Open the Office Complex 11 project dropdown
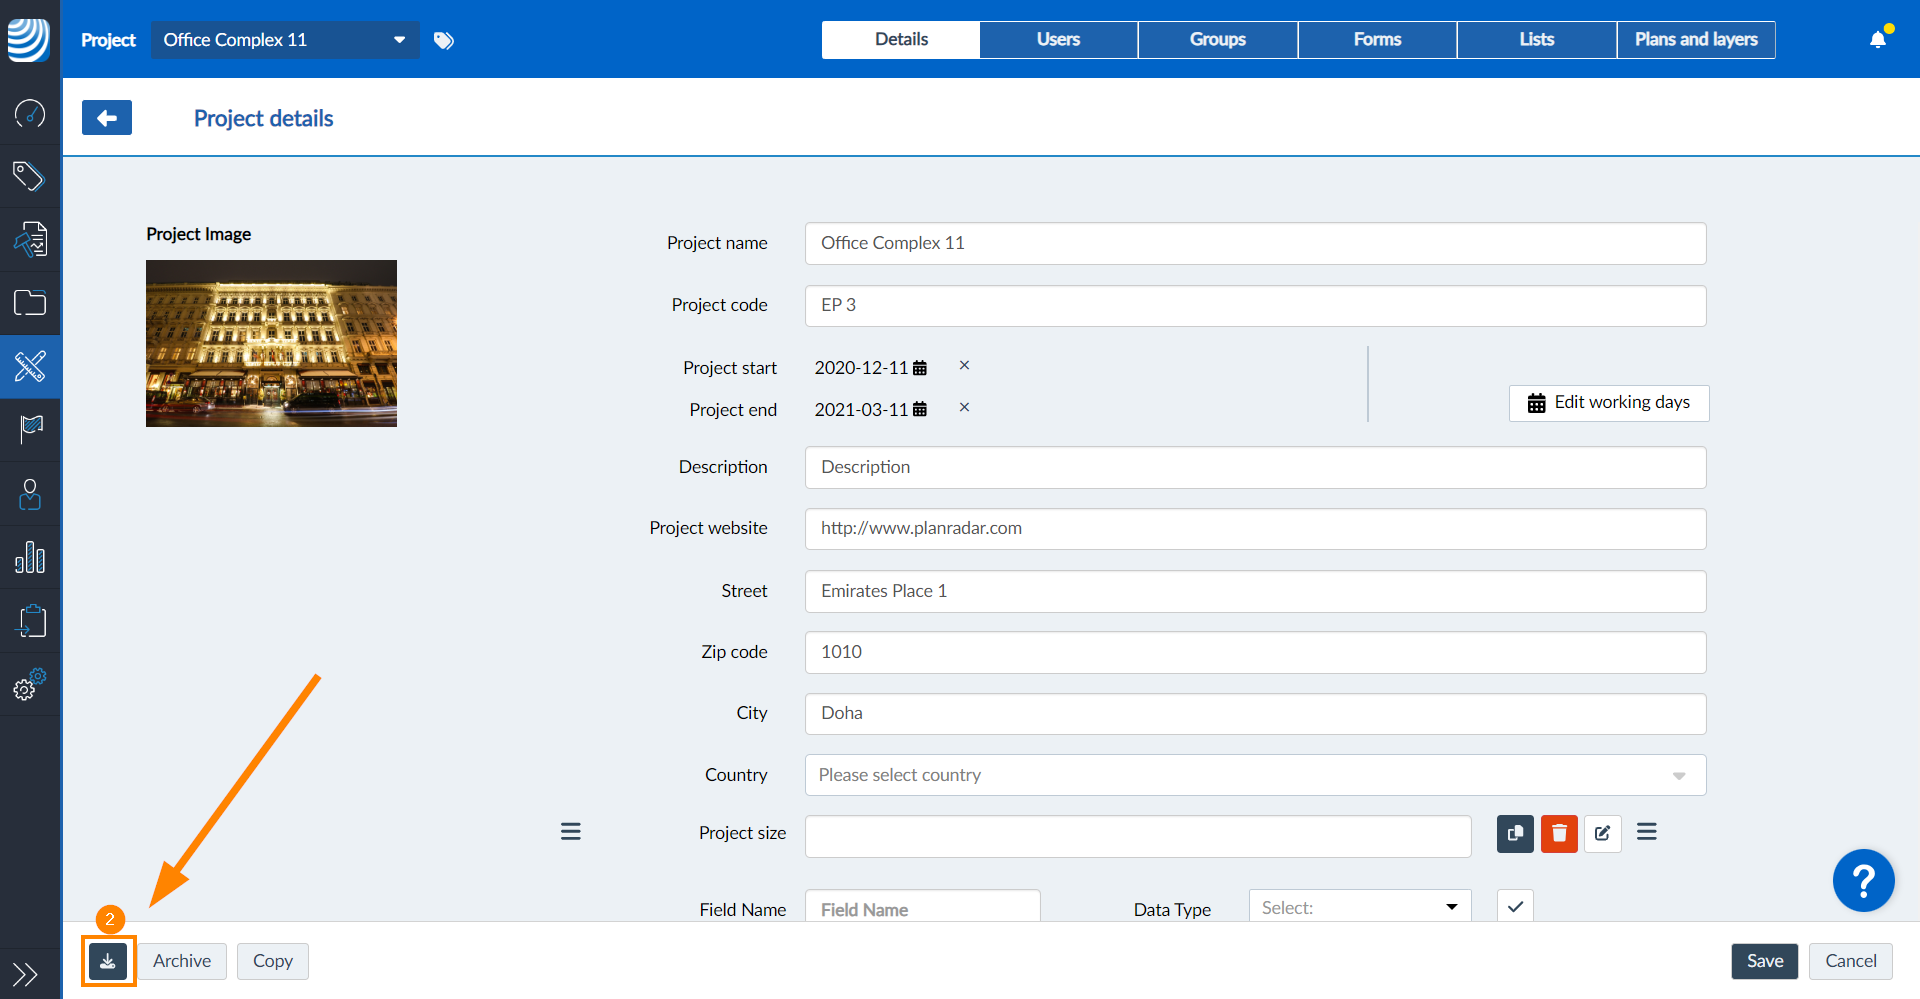This screenshot has width=1920, height=999. tap(285, 40)
